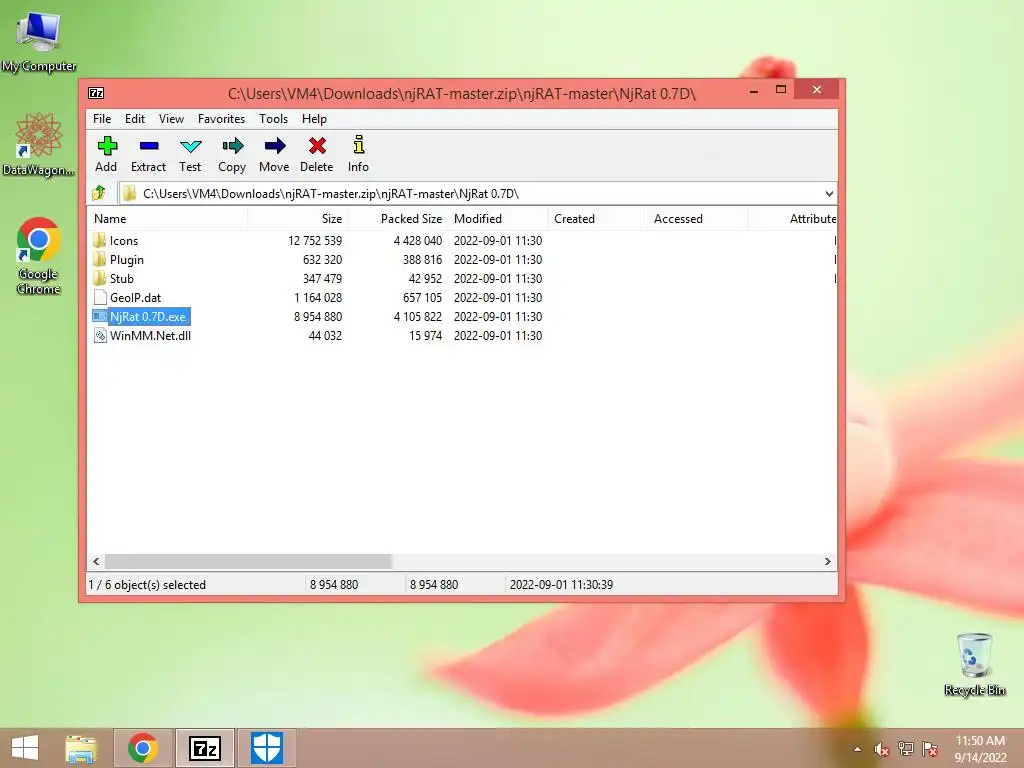Open the Tools menu
1024x768 pixels.
pos(273,119)
